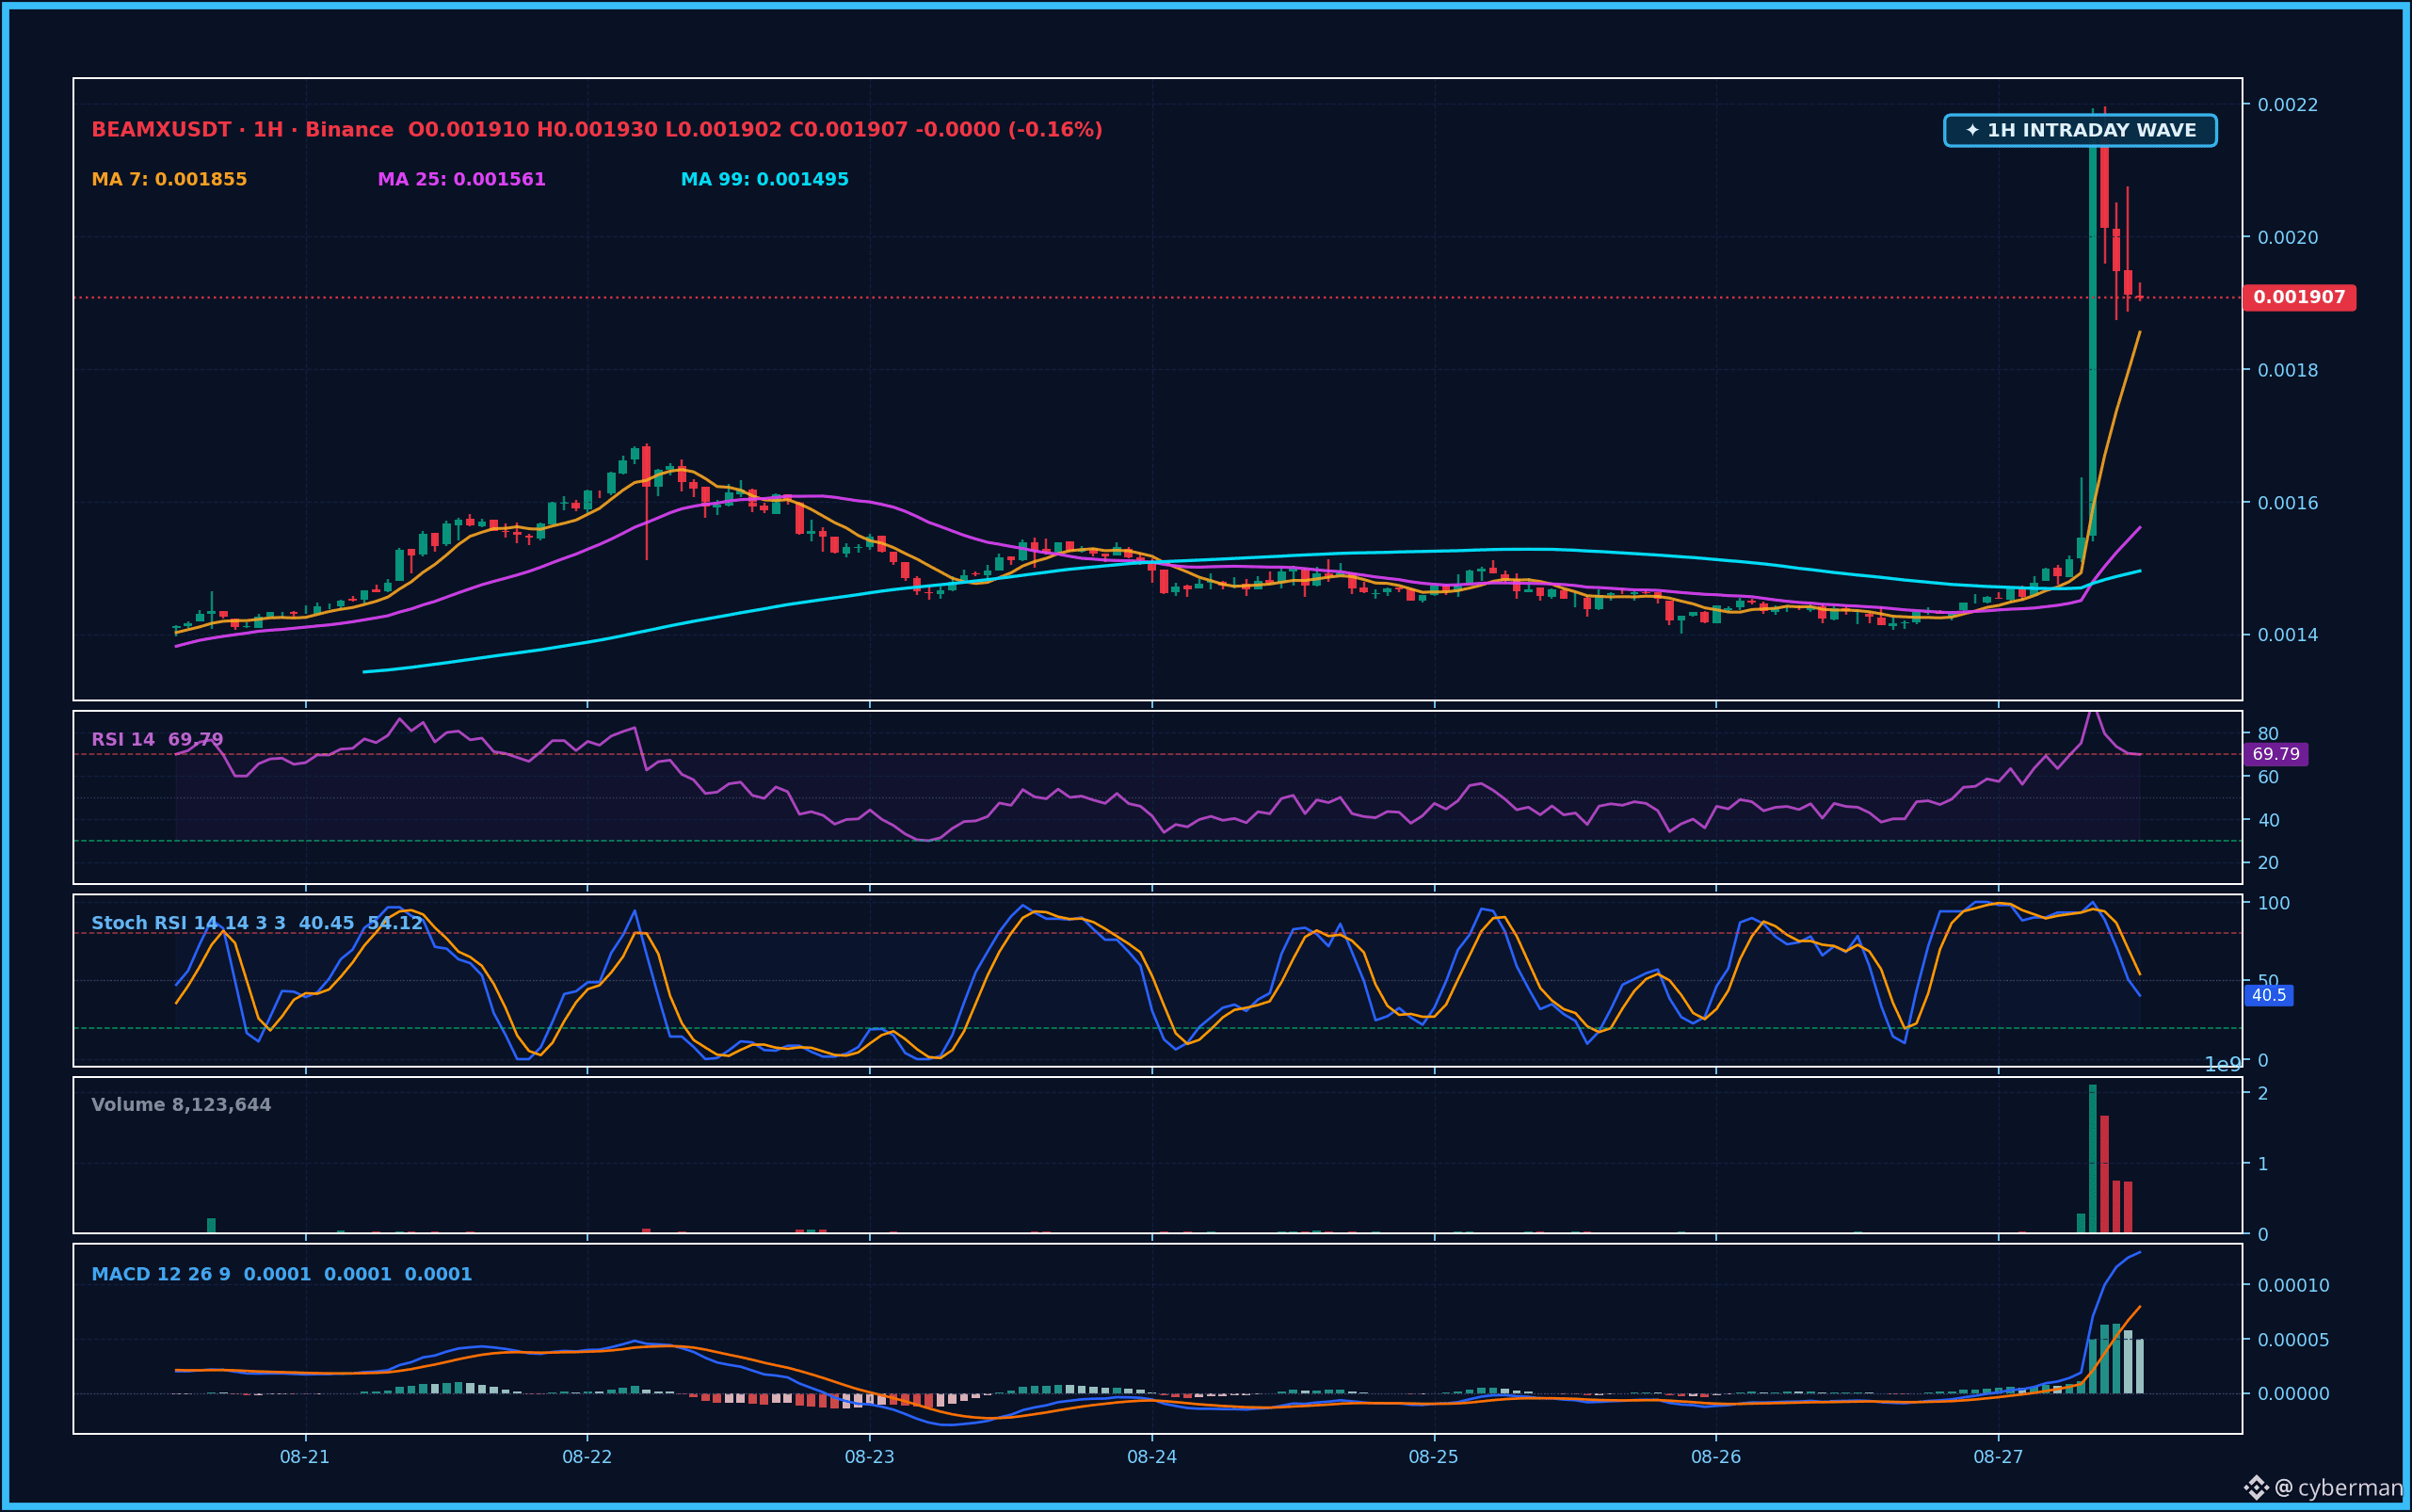This screenshot has width=2412, height=1512.
Task: Click the Volume 8,123,644 label
Action: [181, 1105]
